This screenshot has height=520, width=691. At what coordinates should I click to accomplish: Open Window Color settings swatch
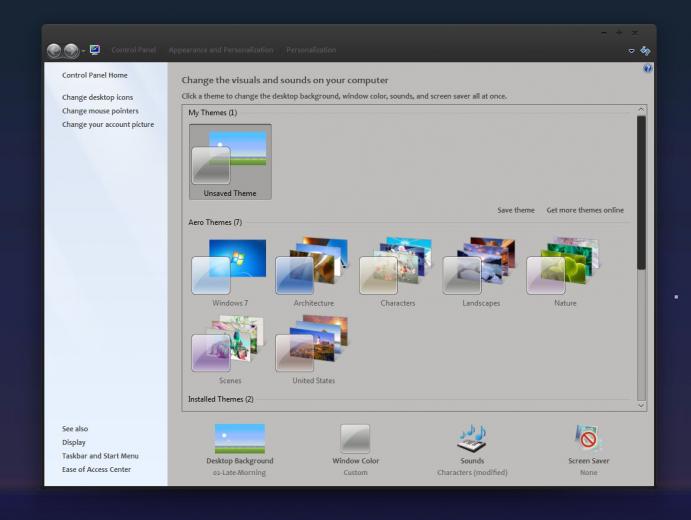[355, 439]
